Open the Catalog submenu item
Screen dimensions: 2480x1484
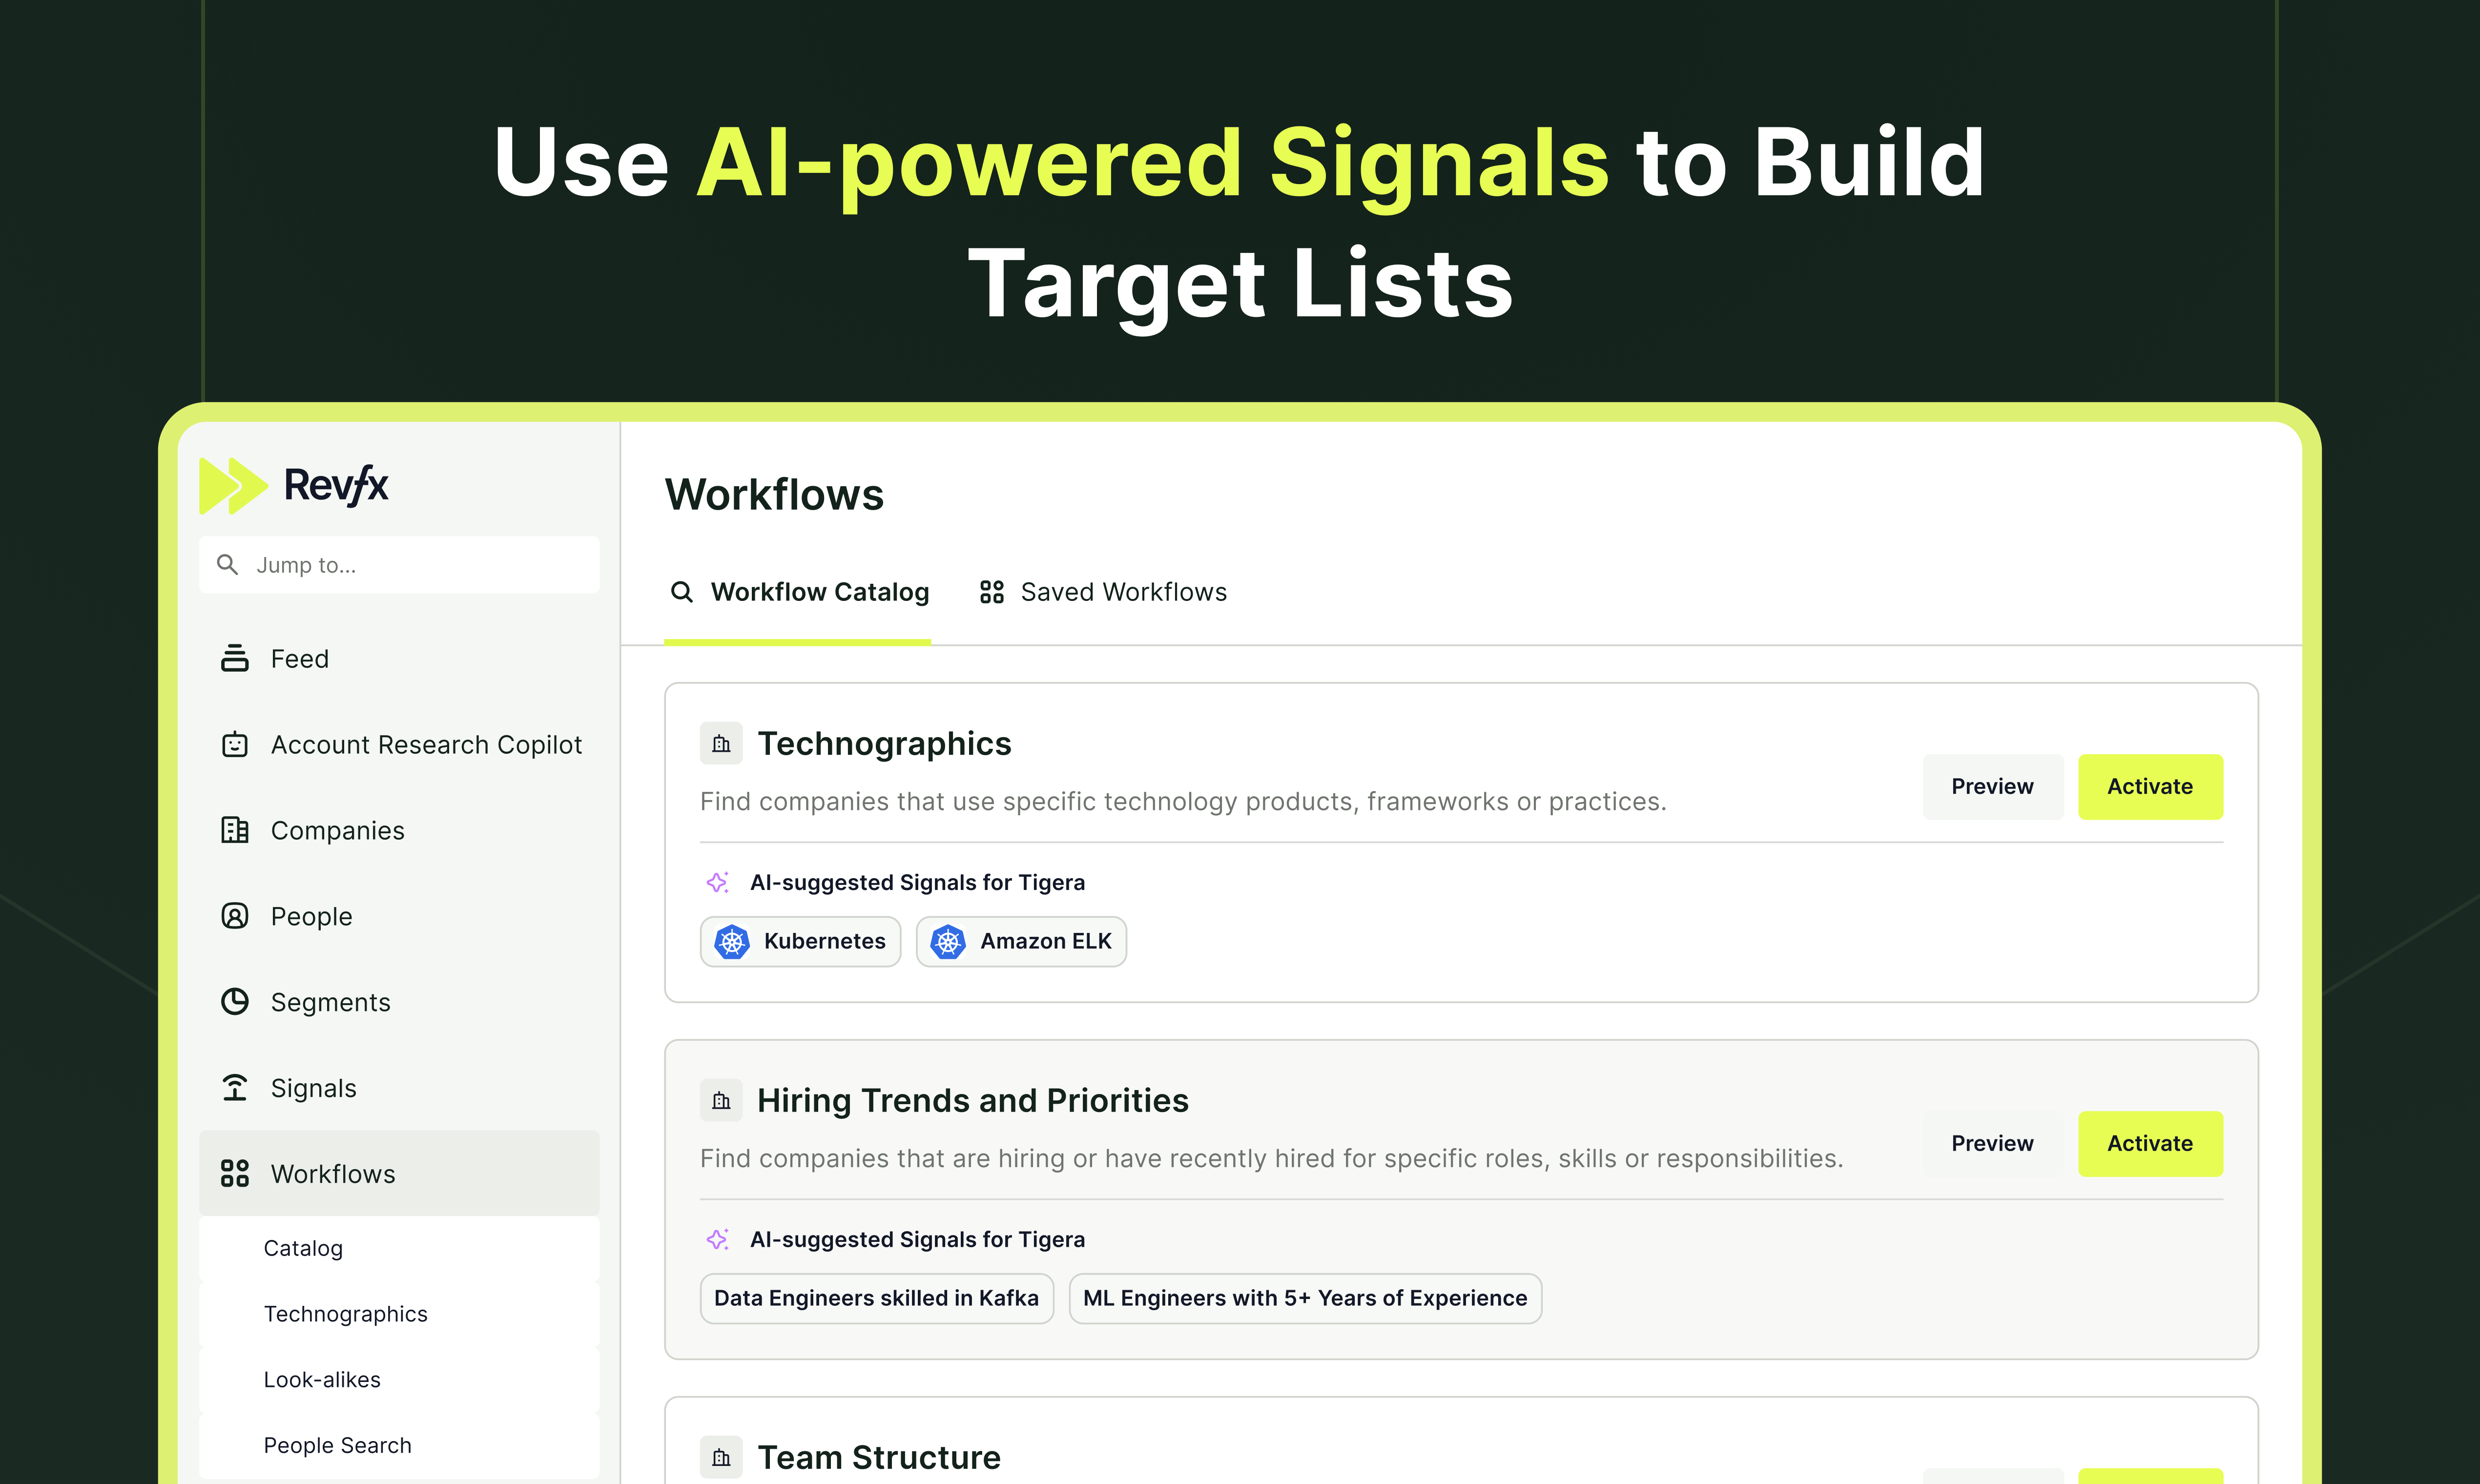[x=399, y=1249]
